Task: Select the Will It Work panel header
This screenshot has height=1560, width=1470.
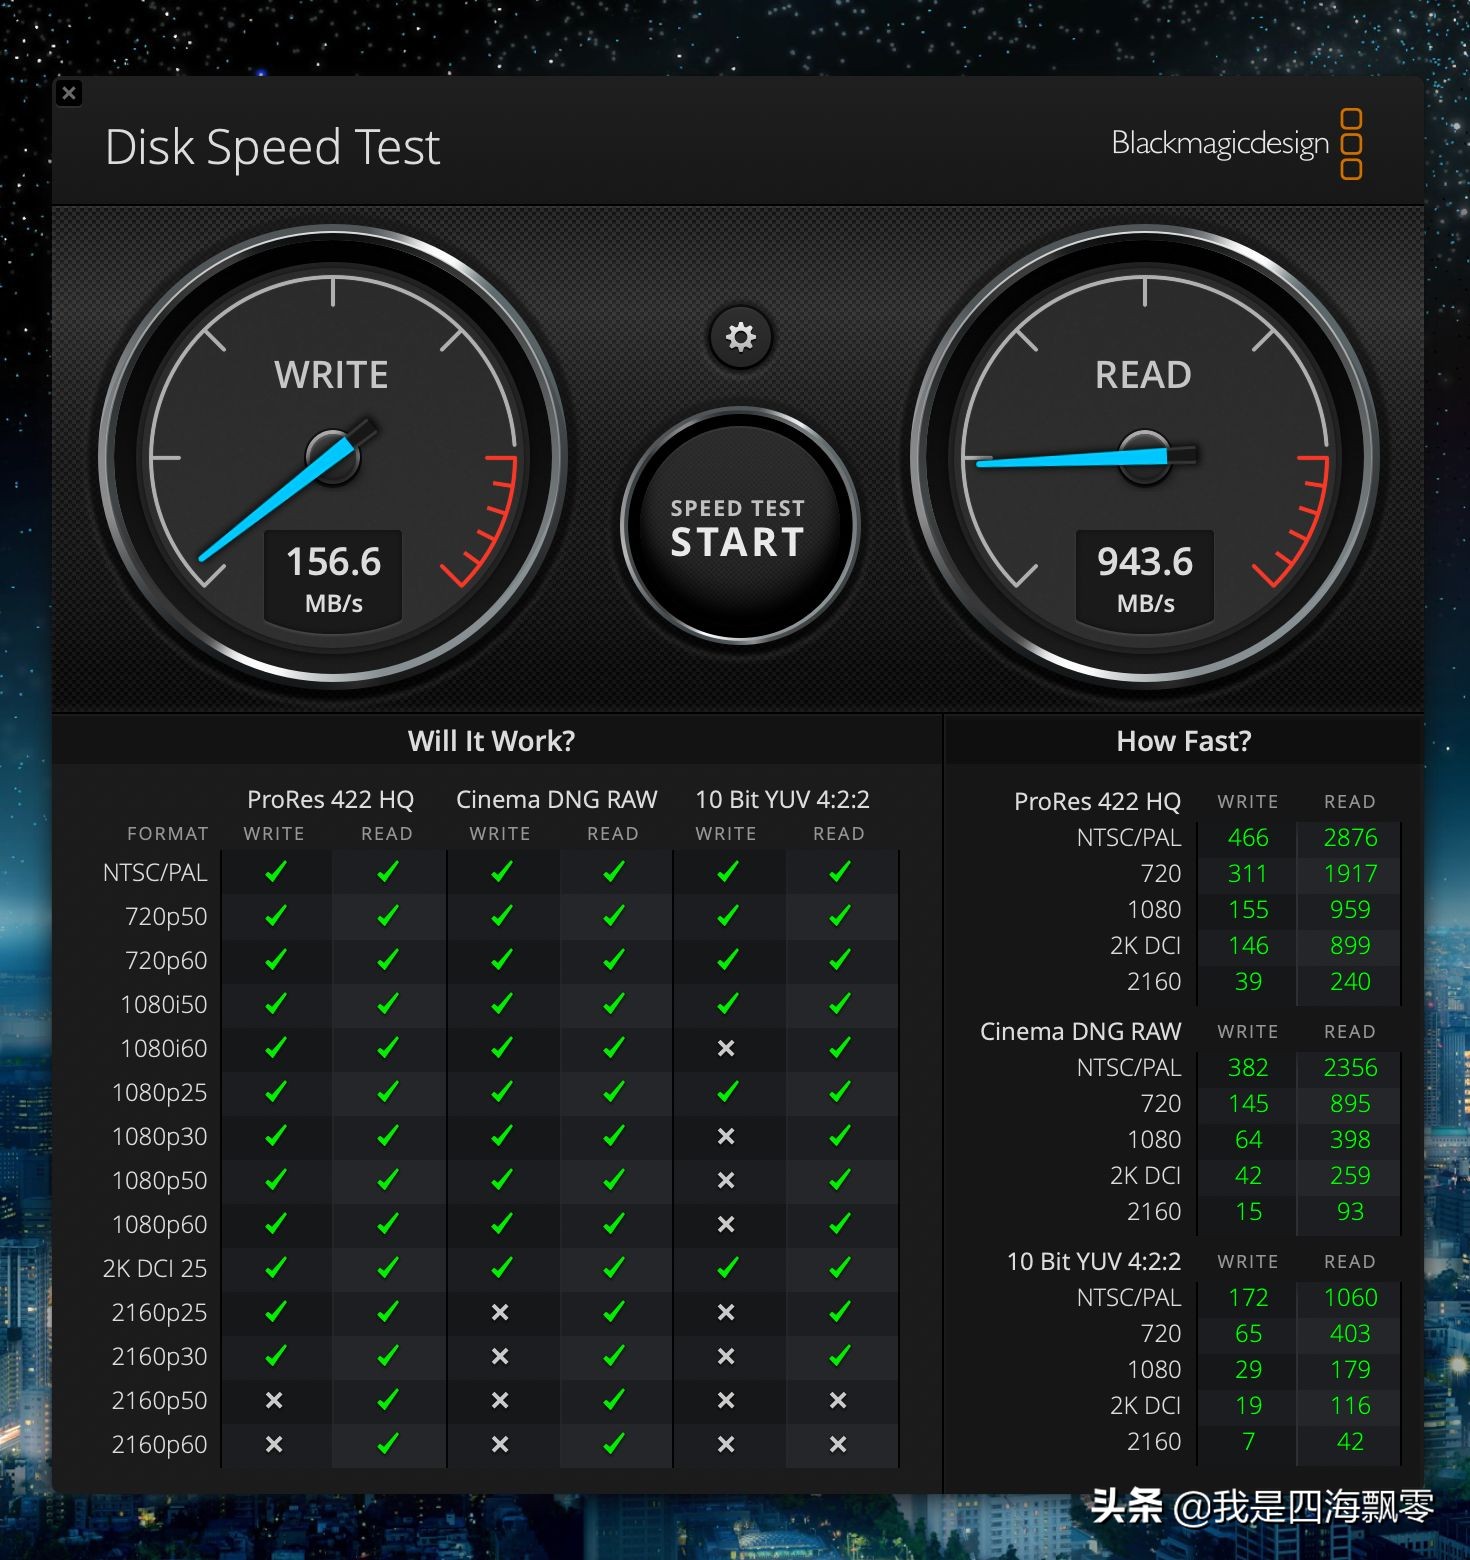Action: [x=491, y=740]
